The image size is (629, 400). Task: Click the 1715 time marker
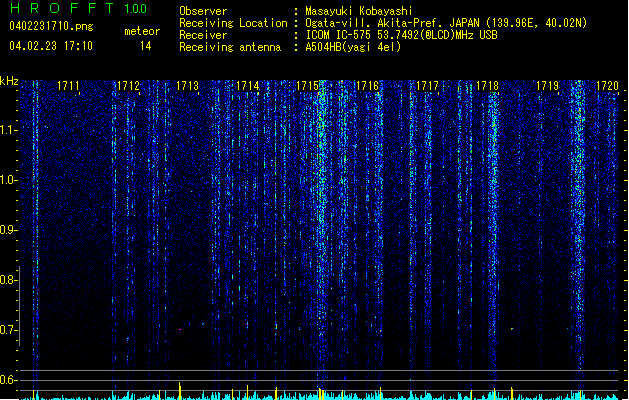pyautogui.click(x=308, y=86)
